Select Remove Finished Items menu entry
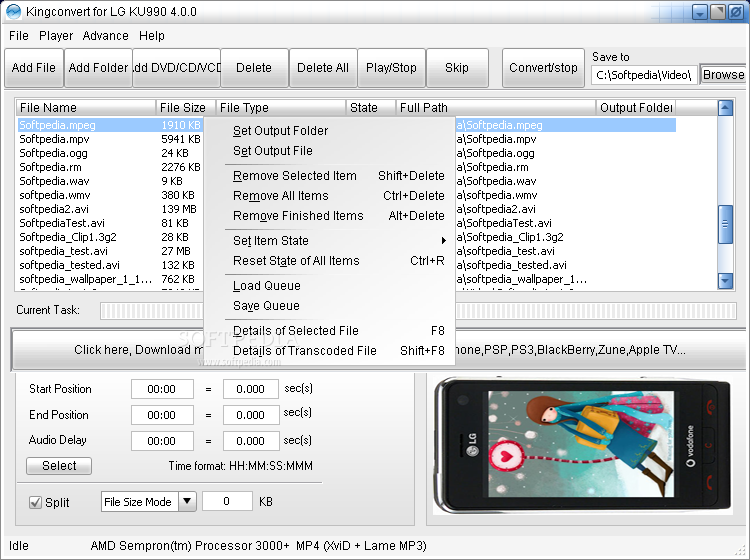This screenshot has height=560, width=750. point(329,216)
